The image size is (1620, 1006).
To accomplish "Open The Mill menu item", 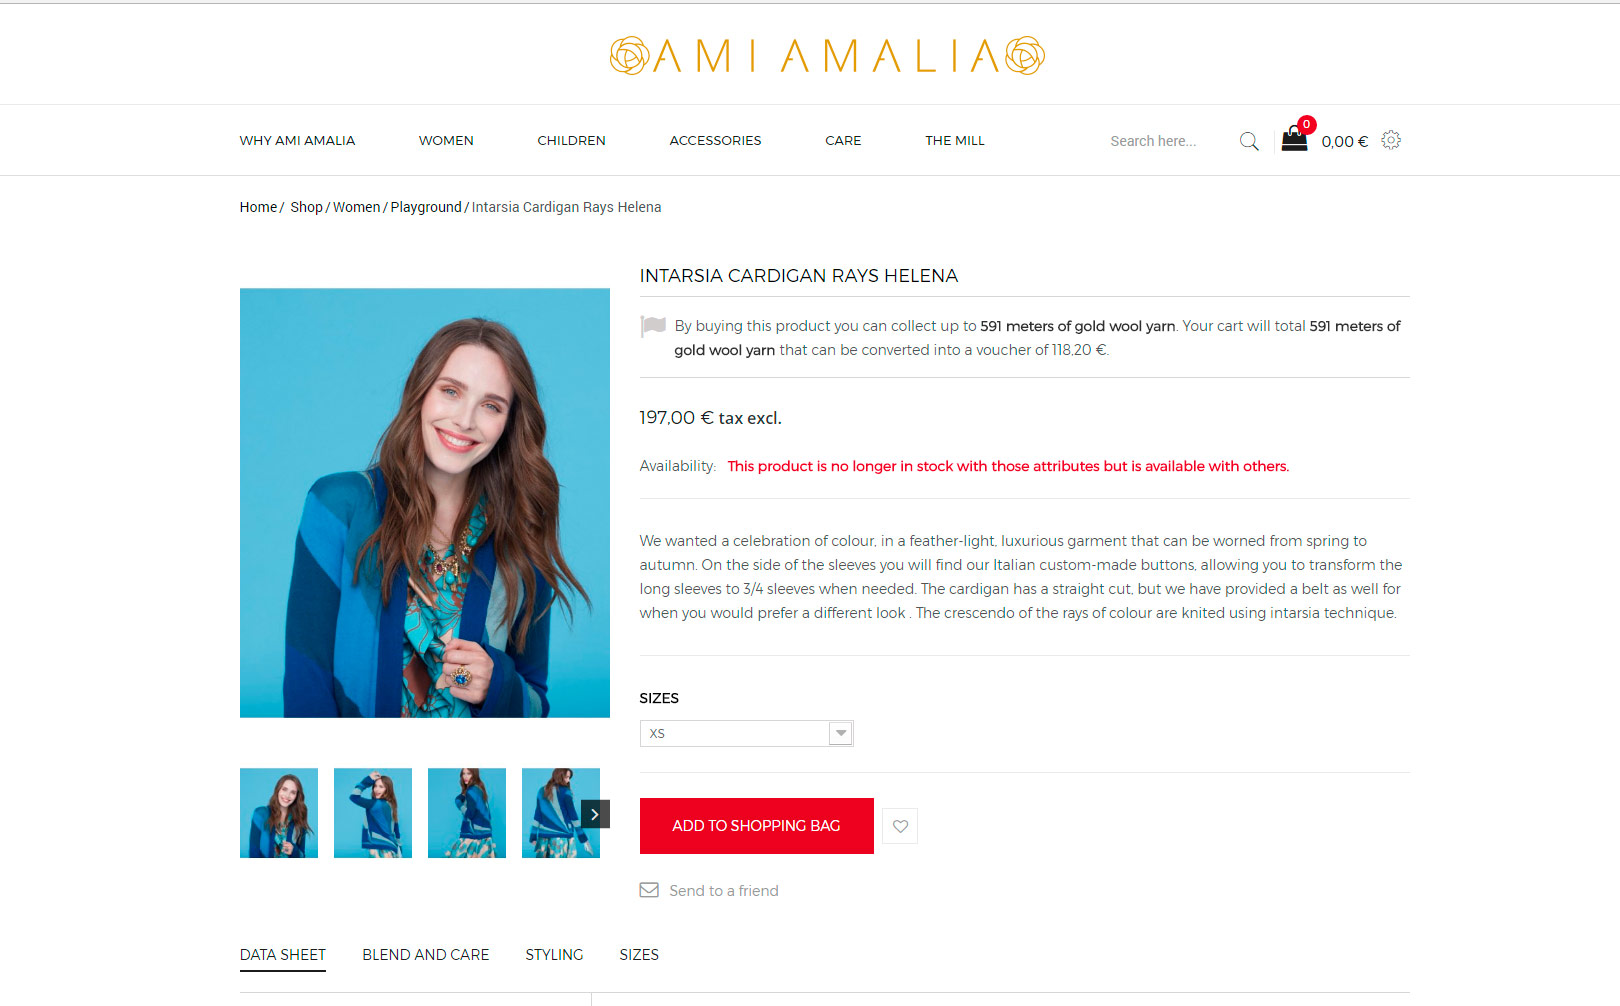I will coord(955,141).
